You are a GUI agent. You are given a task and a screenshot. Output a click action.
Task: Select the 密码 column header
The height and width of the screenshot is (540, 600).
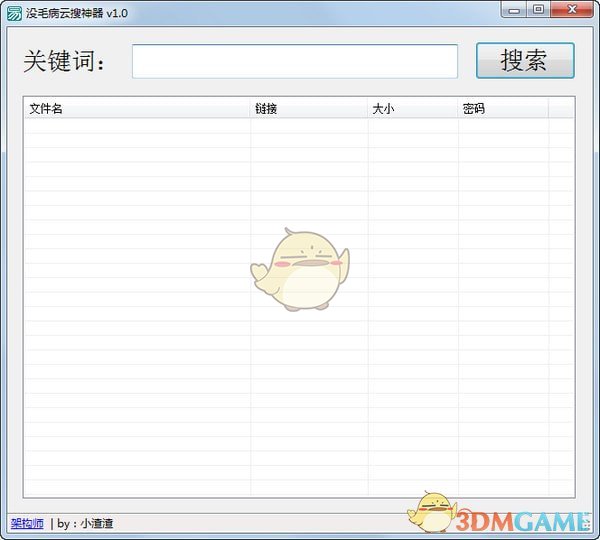[503, 109]
